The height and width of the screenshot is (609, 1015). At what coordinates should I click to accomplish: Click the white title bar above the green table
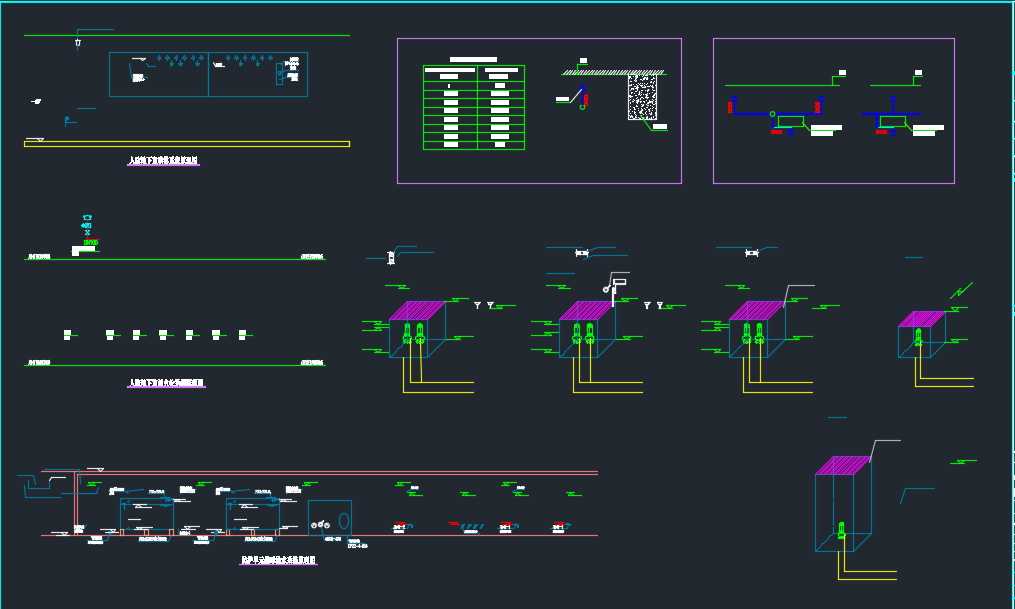click(x=473, y=60)
